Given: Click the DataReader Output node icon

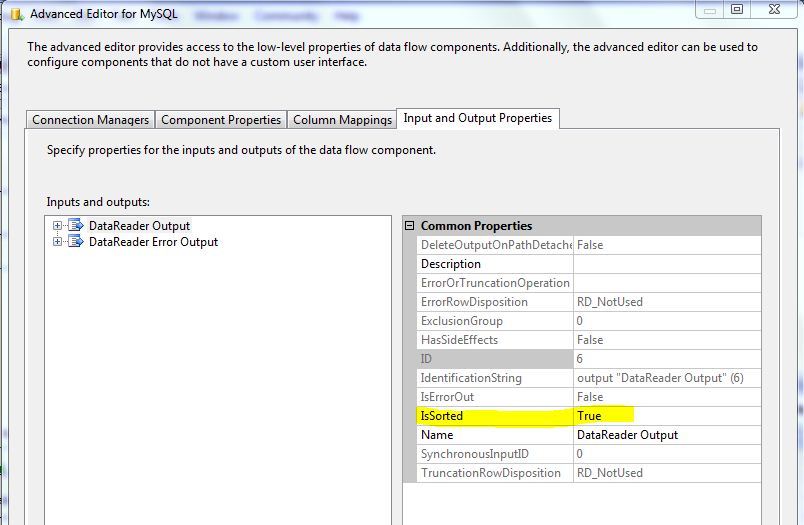Looking at the screenshot, I should [75, 225].
